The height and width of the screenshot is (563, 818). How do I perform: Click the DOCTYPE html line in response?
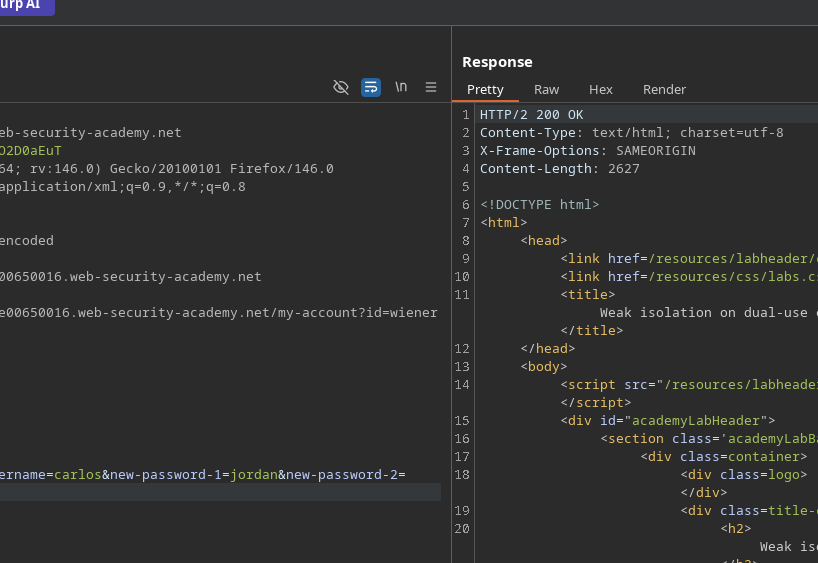coord(539,204)
